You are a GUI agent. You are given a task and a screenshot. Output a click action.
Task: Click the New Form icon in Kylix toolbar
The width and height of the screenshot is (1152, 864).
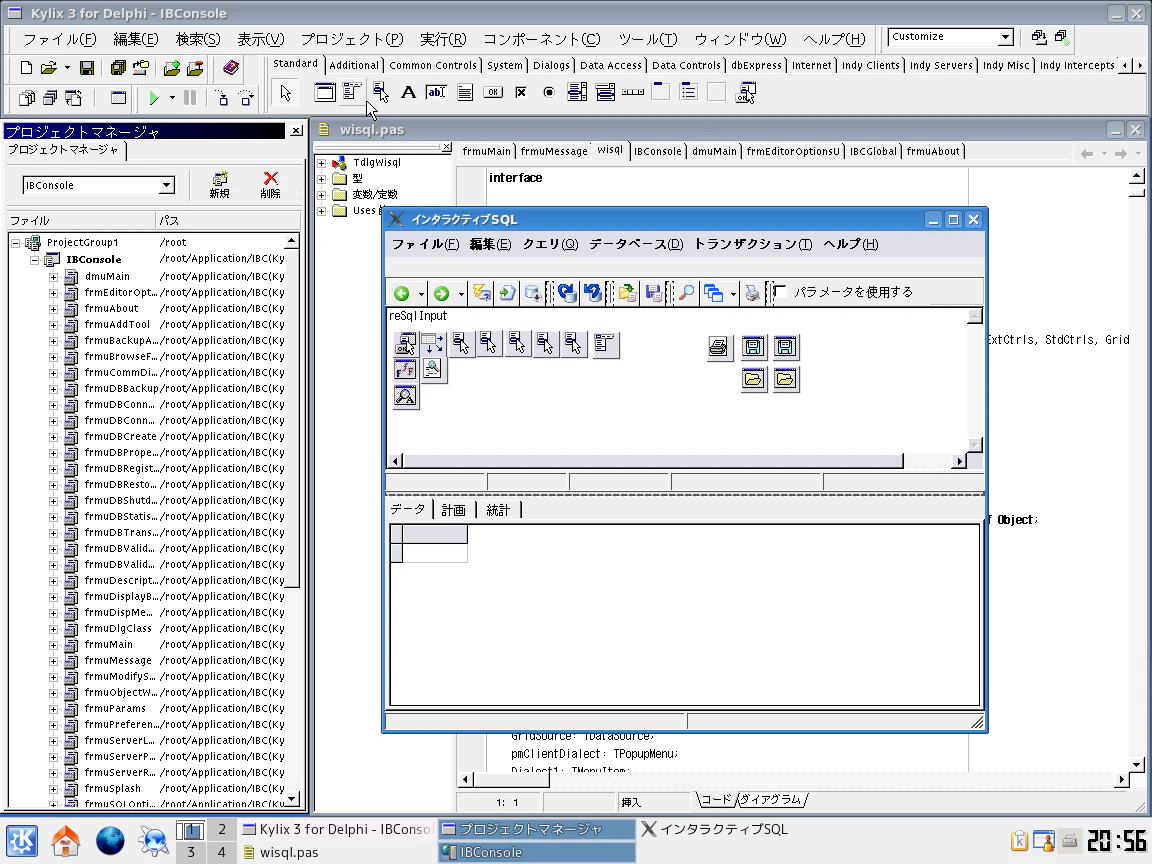click(118, 98)
